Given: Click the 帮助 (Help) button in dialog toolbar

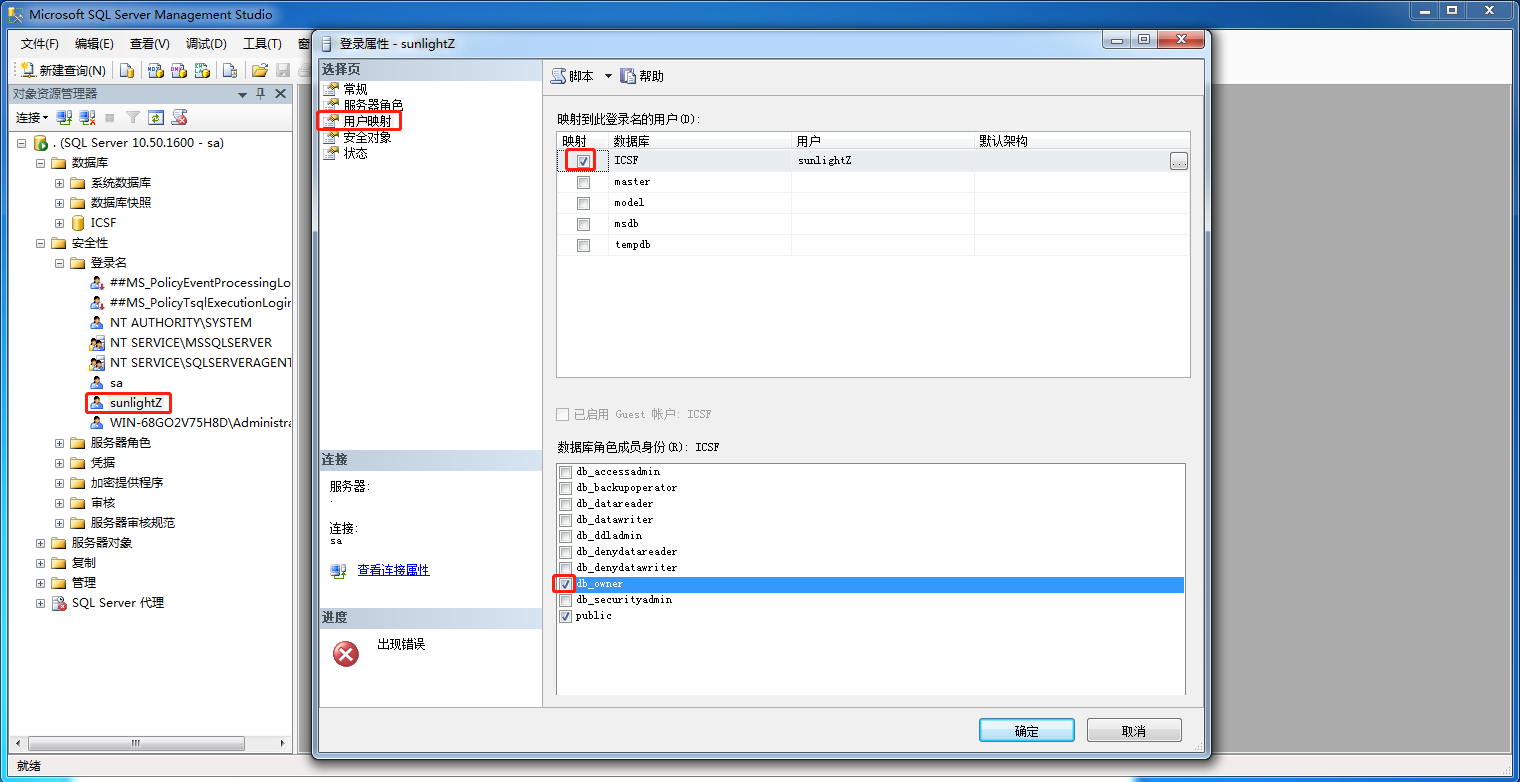Looking at the screenshot, I should [x=642, y=76].
